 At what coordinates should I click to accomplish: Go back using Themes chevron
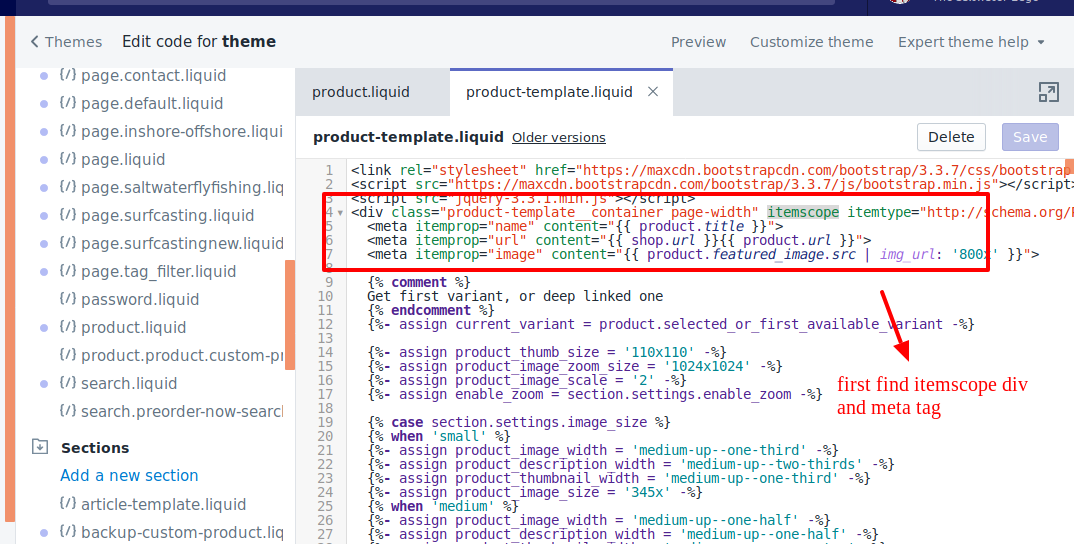coord(35,42)
